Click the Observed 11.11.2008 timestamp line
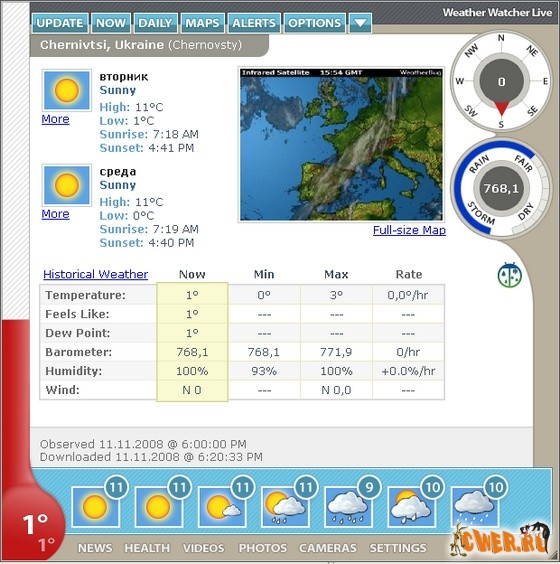Screen dimensions: 560x564 coord(143,444)
